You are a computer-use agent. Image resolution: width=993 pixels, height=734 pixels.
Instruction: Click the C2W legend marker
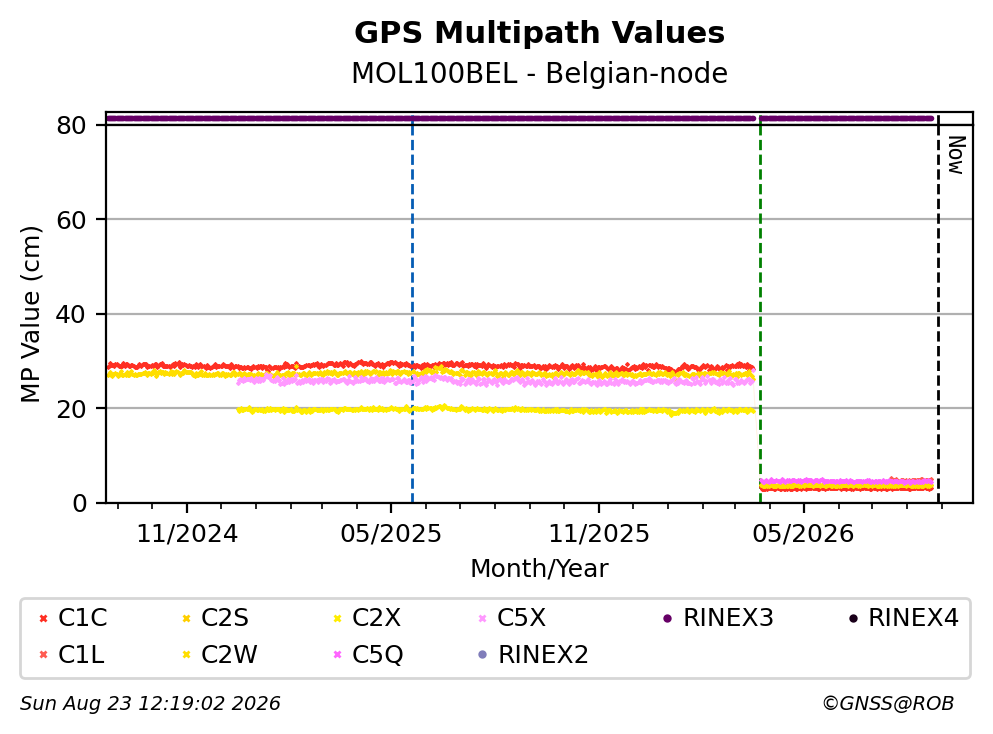(186, 654)
